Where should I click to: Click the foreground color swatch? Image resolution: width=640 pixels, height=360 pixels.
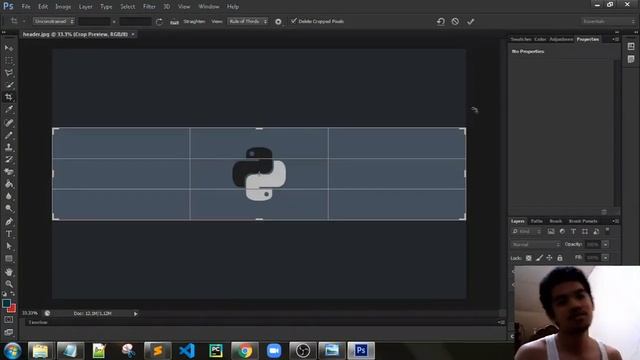6,303
